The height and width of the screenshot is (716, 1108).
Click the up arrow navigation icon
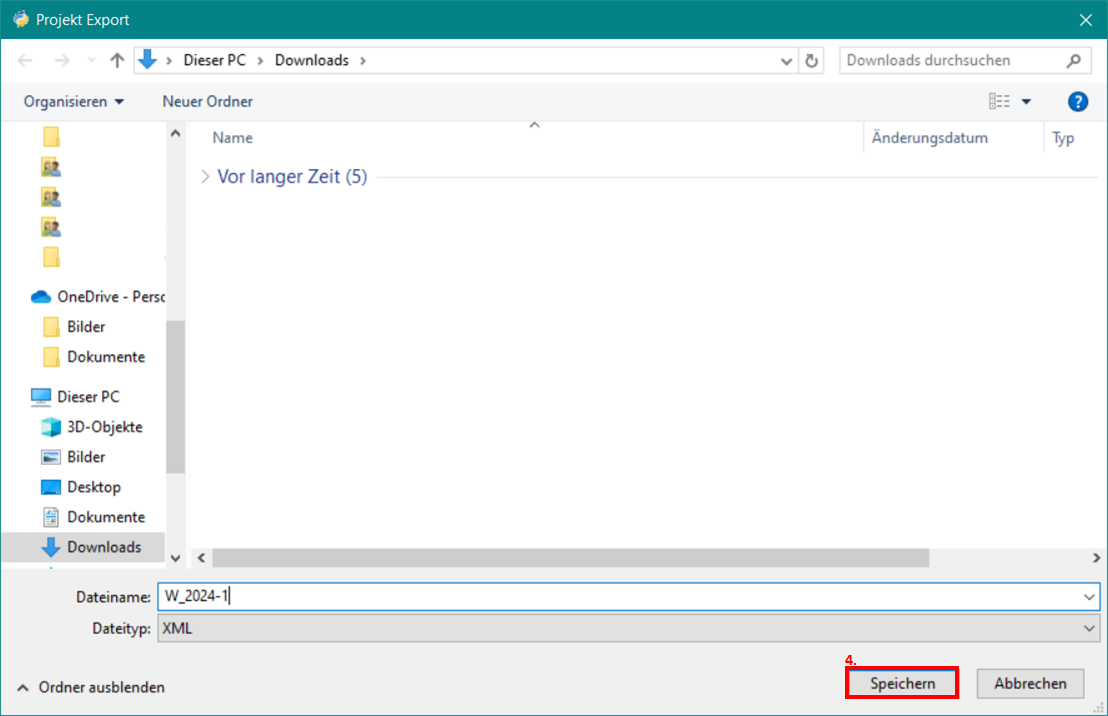[x=117, y=60]
